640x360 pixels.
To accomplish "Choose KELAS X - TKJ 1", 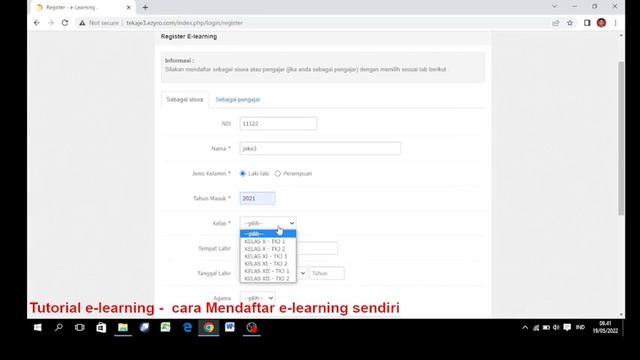I will [x=268, y=241].
